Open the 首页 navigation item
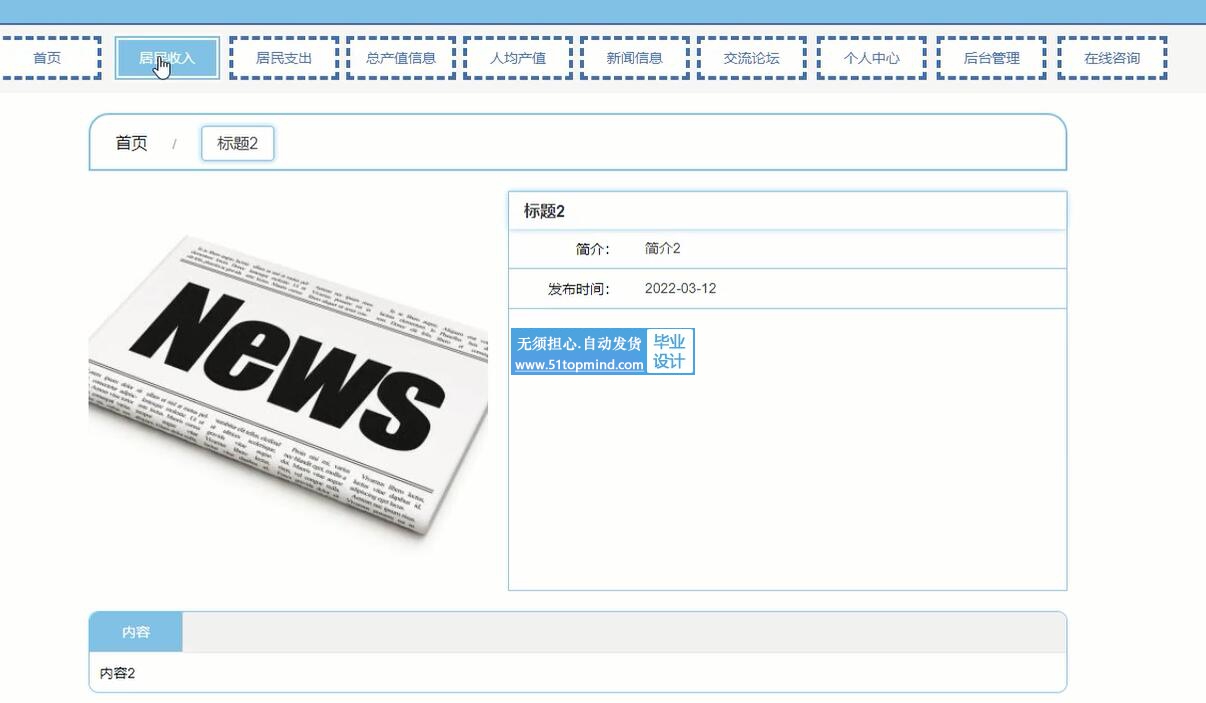Image resolution: width=1206 pixels, height=703 pixels. 47,58
